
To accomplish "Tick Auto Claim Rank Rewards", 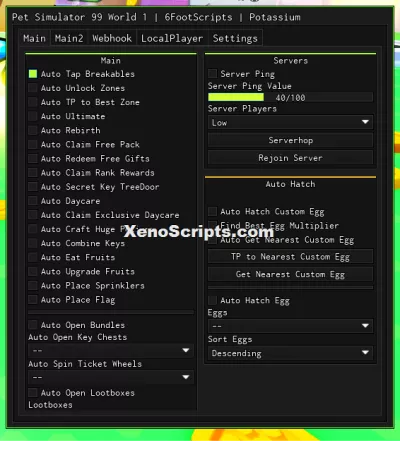I will tap(33, 173).
